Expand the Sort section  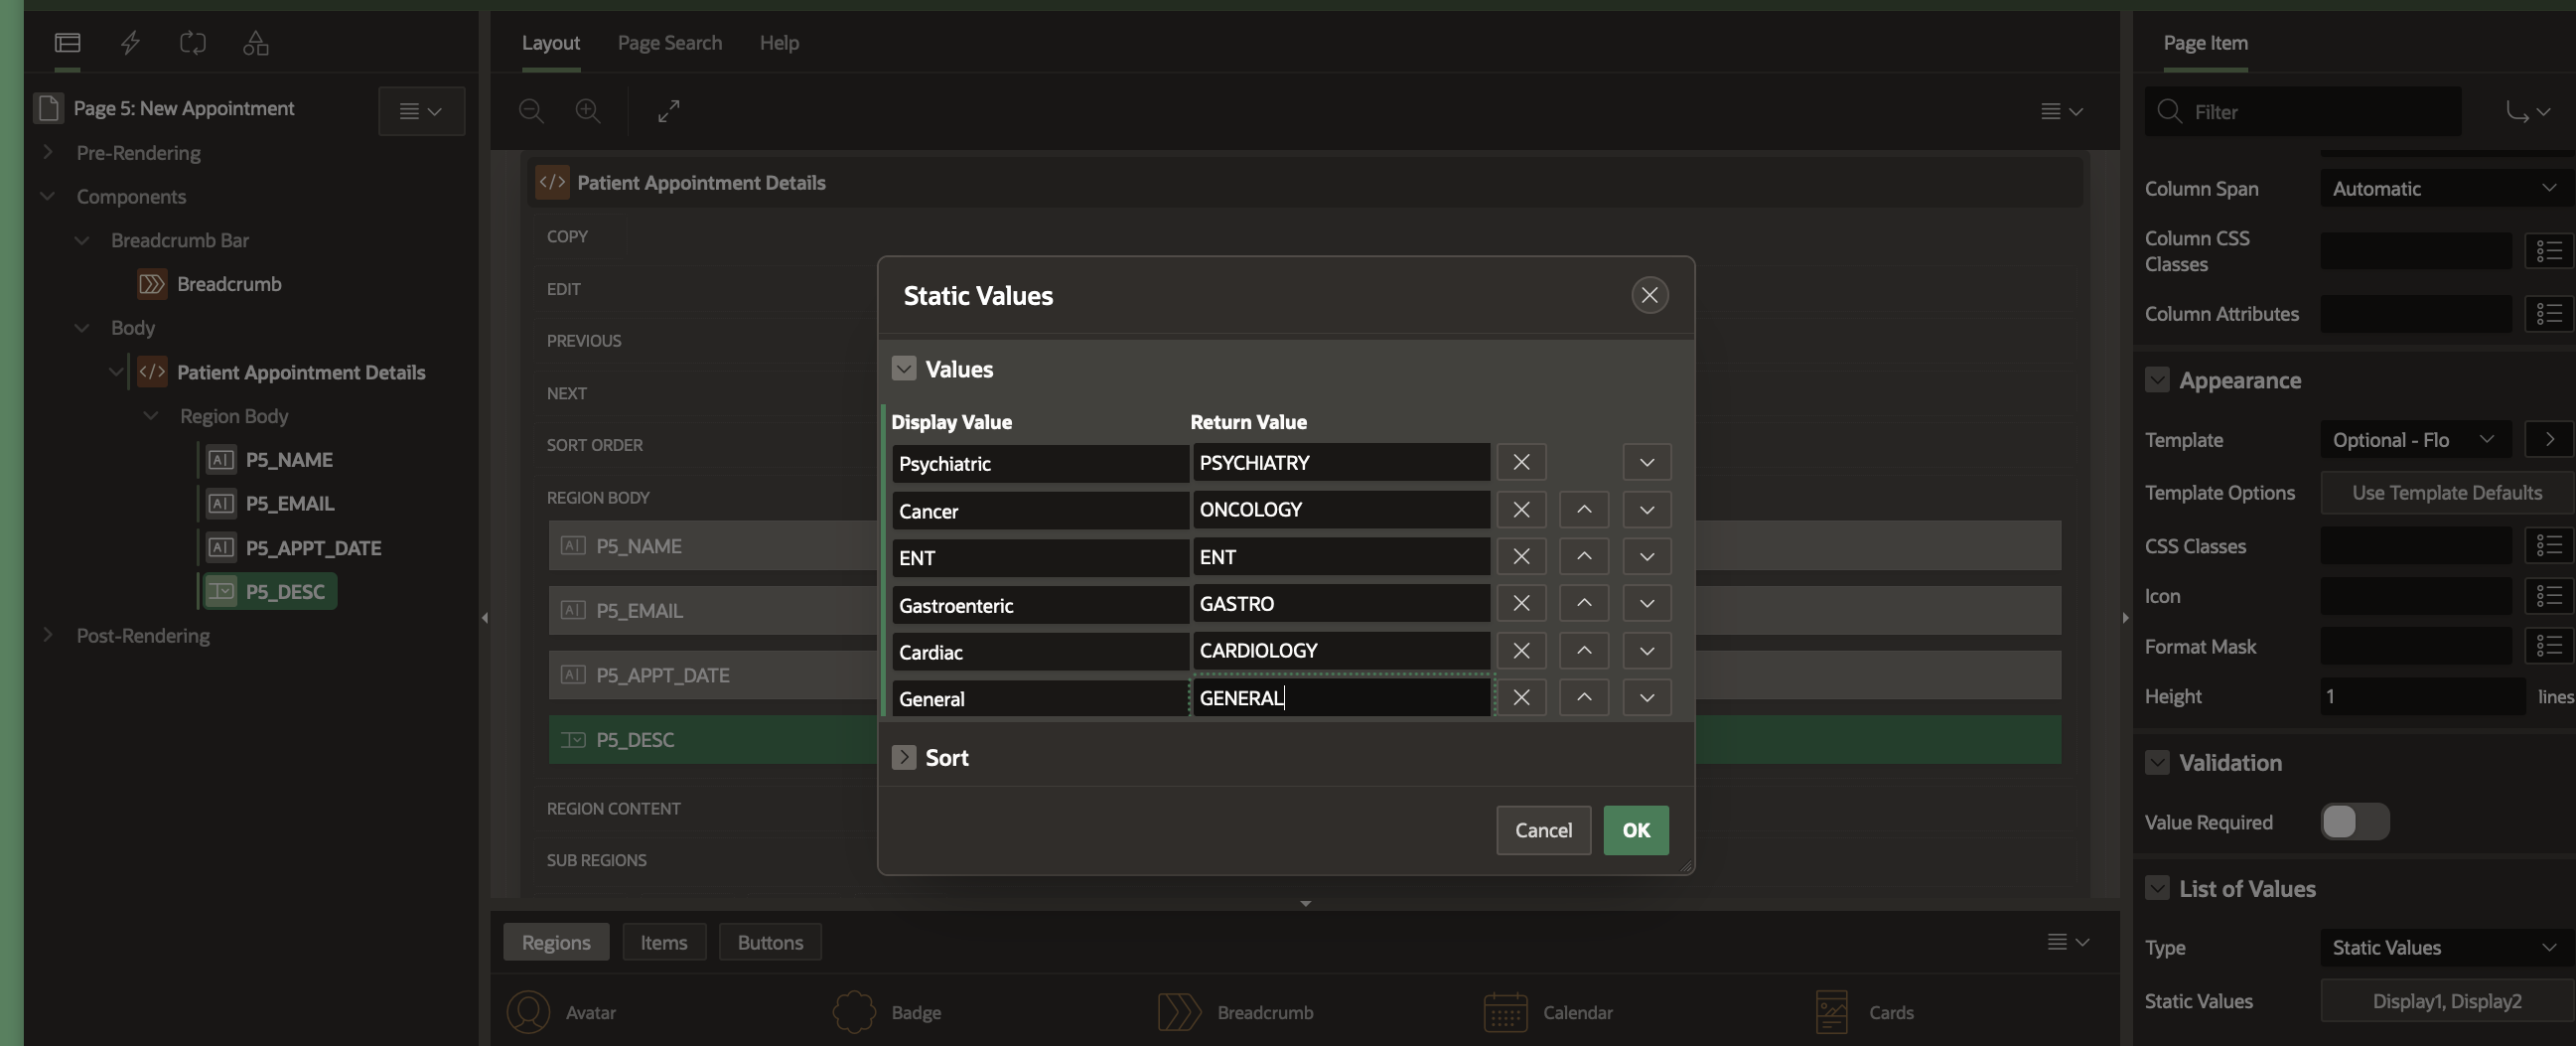point(903,758)
